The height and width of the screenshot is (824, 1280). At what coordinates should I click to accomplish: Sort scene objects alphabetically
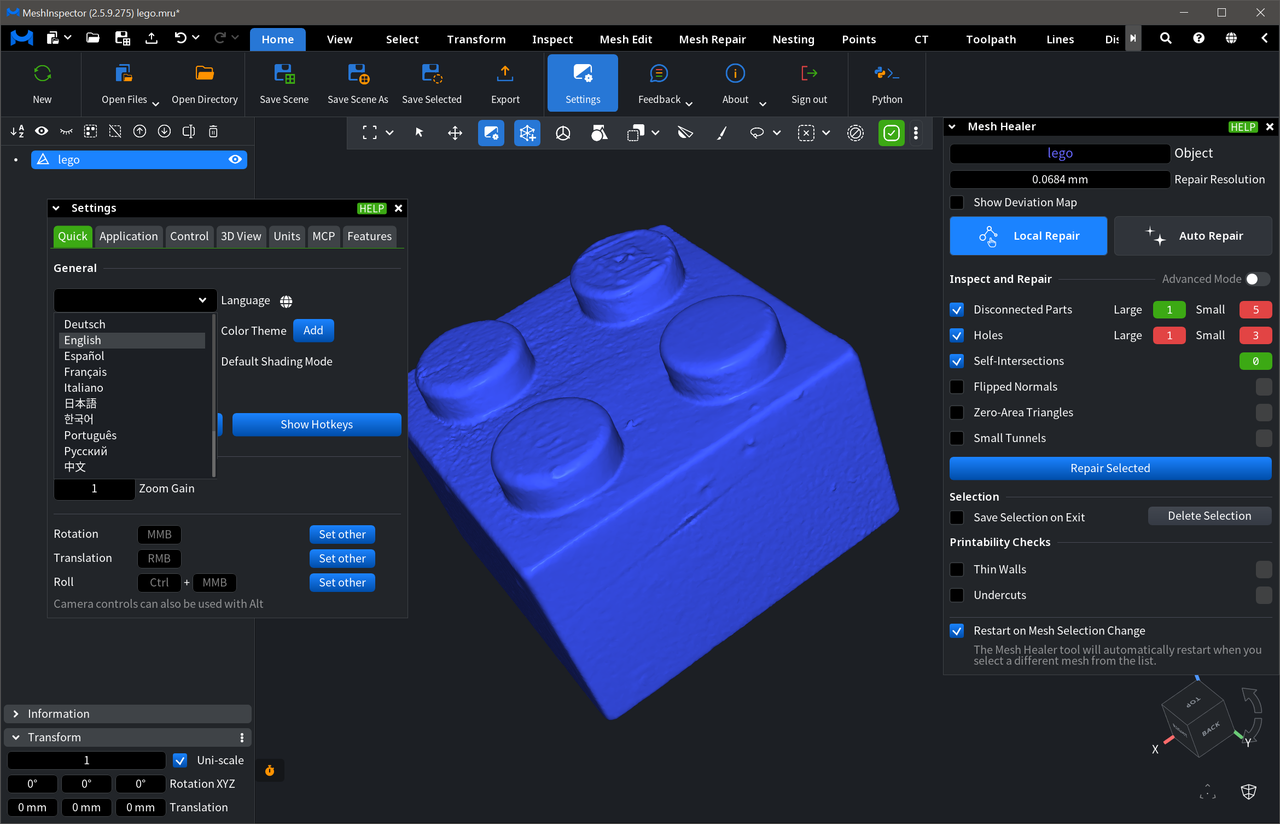pos(17,131)
